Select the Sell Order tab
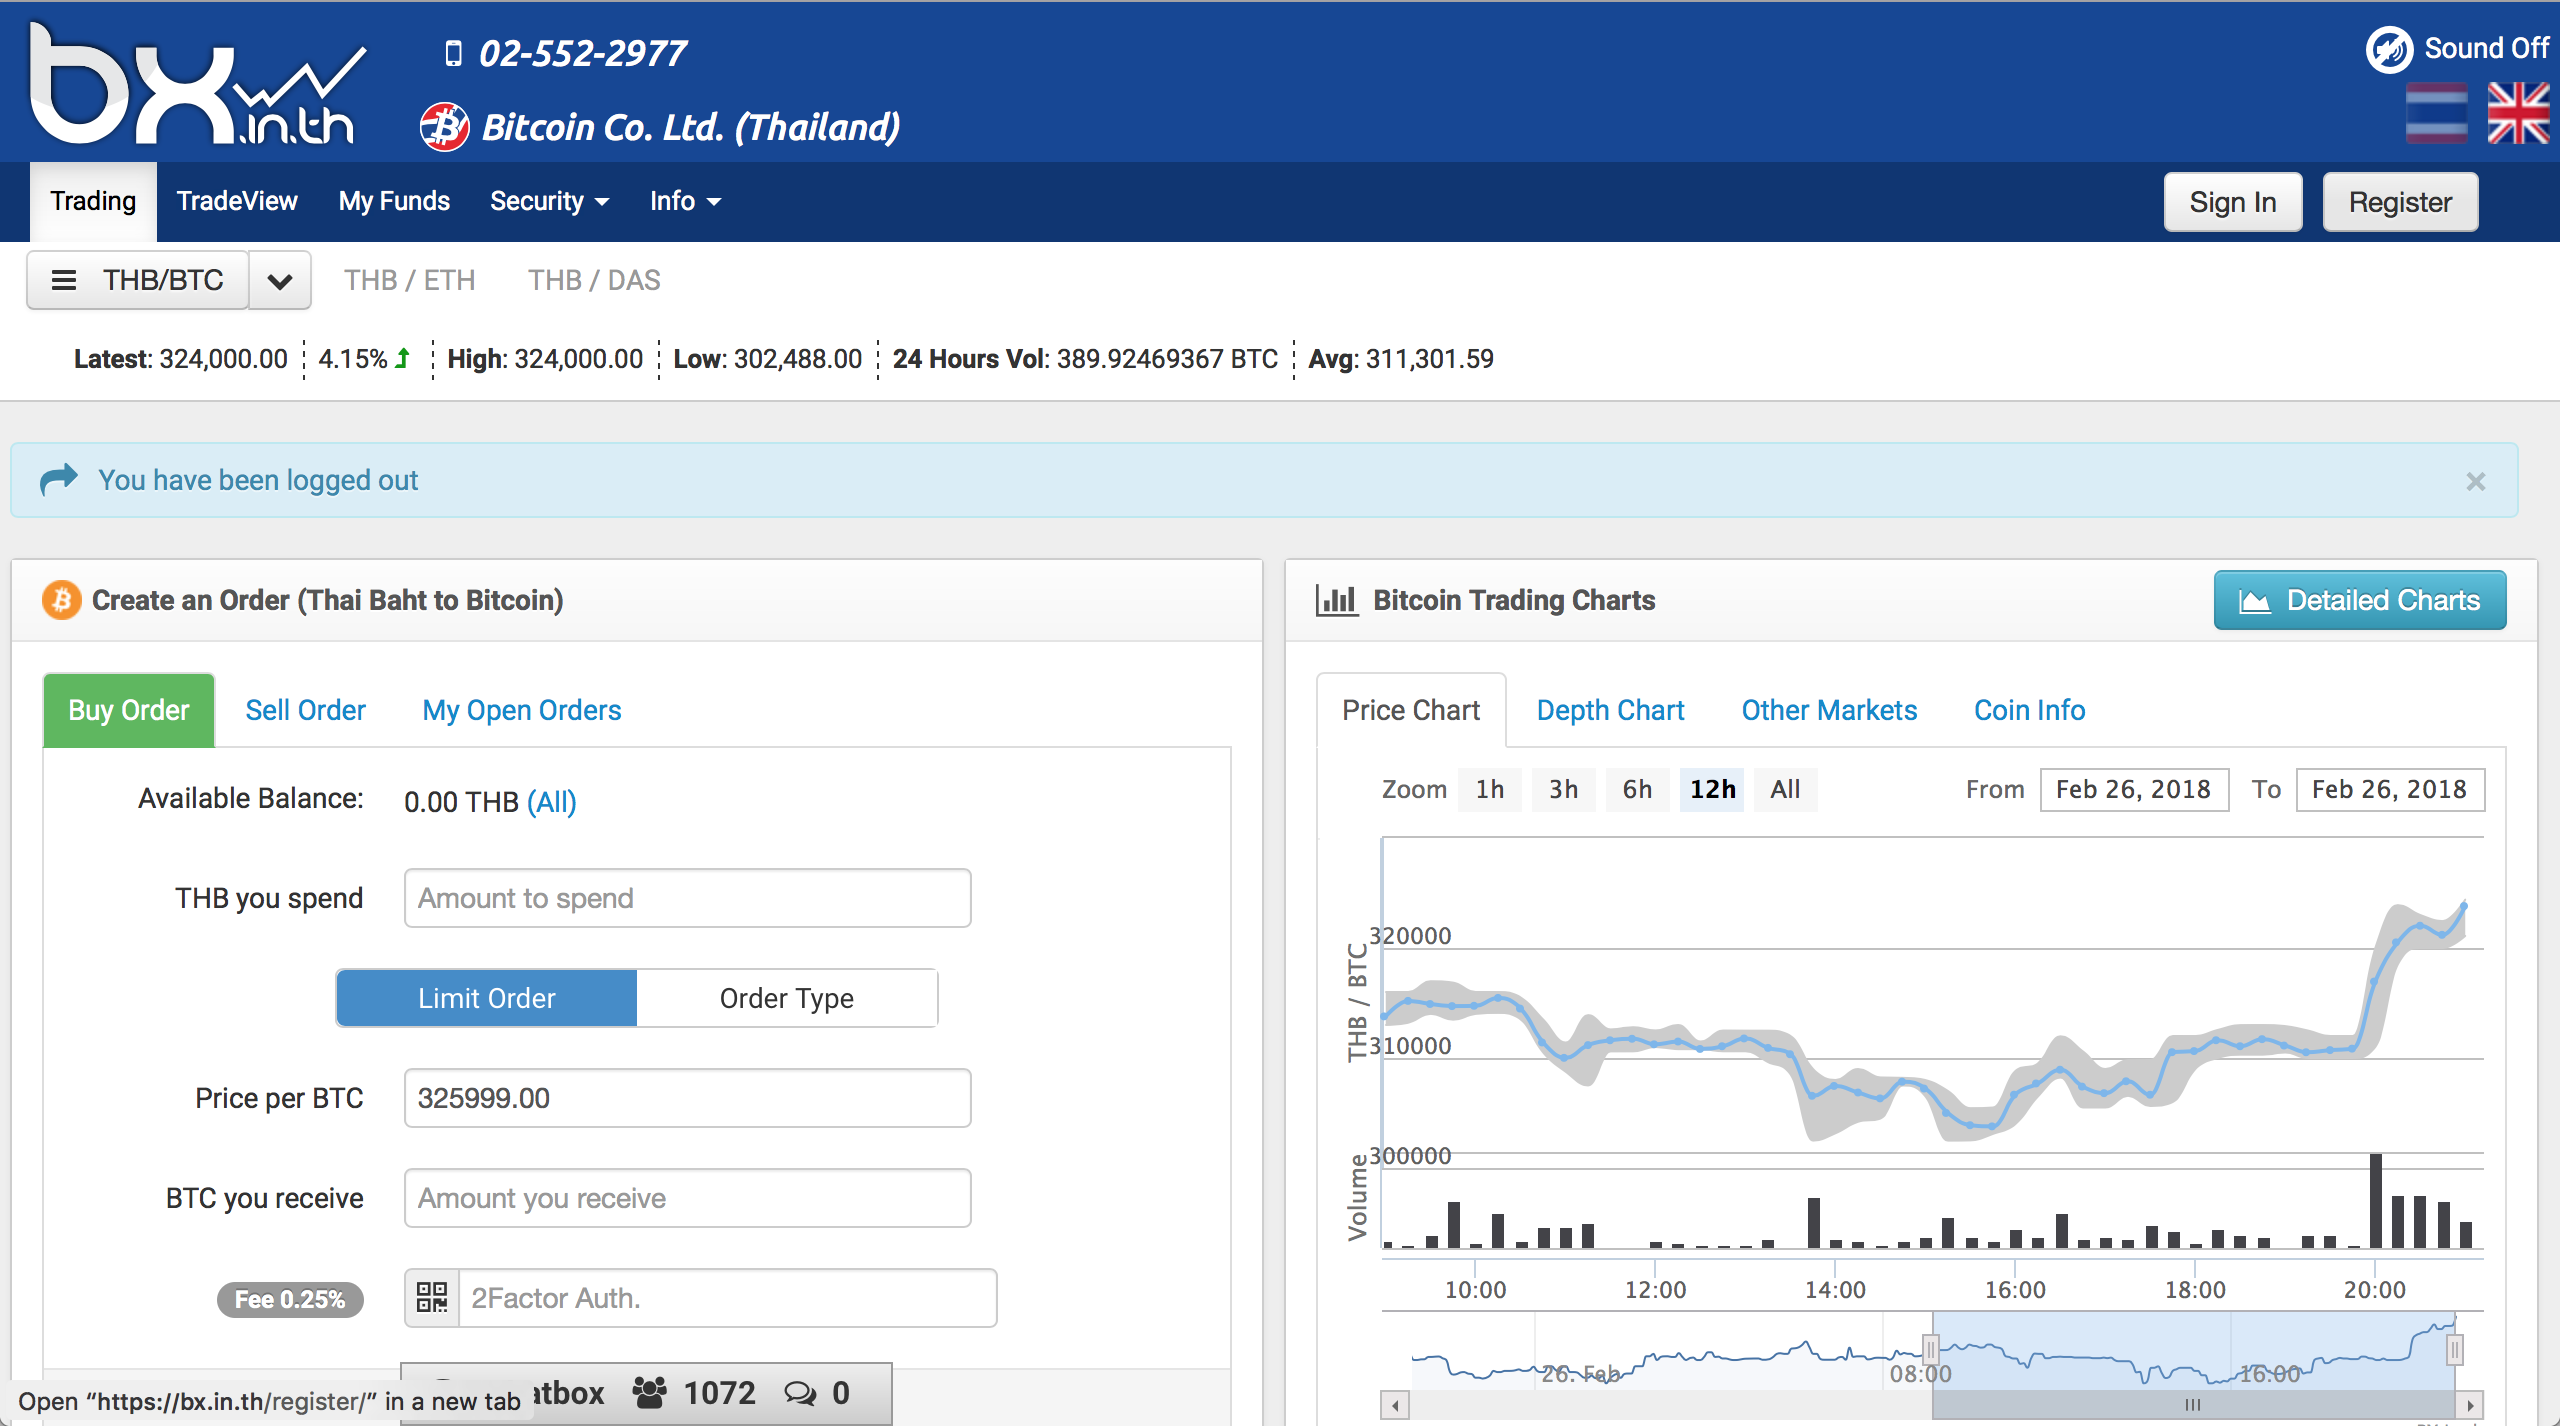 (x=305, y=710)
